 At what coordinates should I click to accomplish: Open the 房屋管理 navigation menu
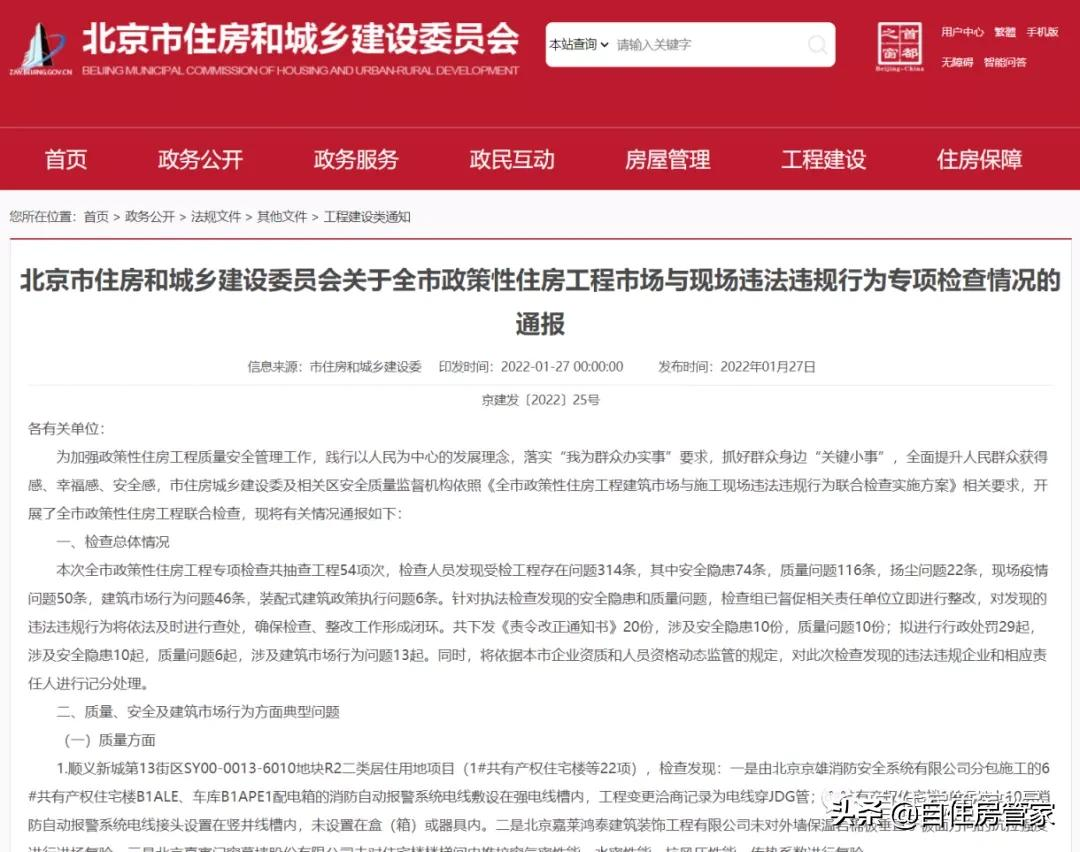tap(667, 159)
